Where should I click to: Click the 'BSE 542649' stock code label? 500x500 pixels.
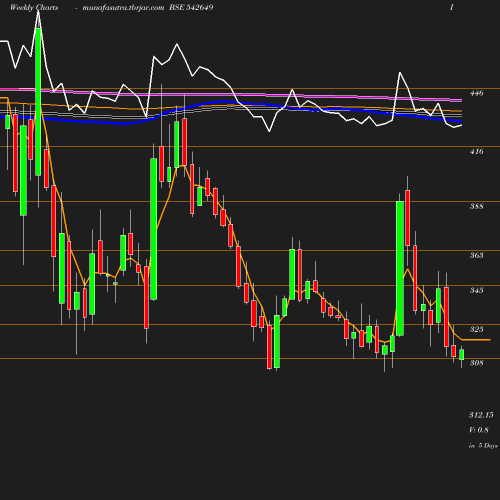[x=191, y=7]
